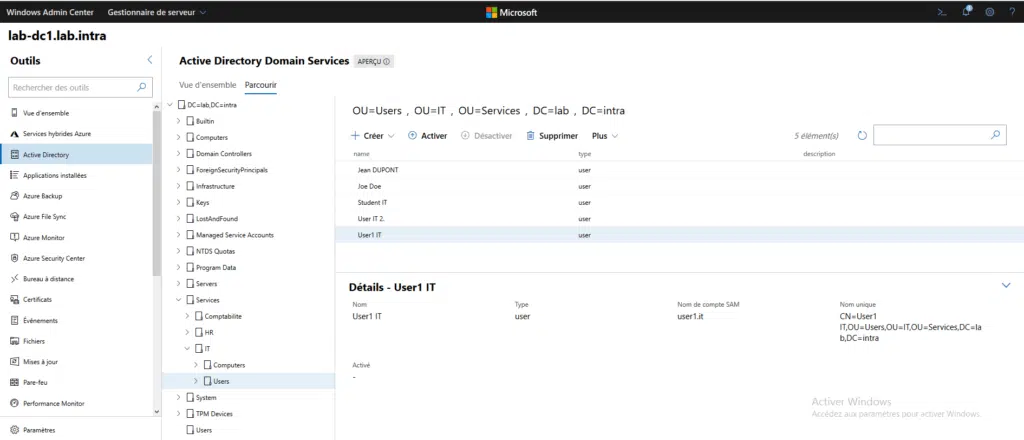This screenshot has width=1024, height=440.
Task: Click the Paramètres gear icon at sidebar bottom
Action: (14, 430)
